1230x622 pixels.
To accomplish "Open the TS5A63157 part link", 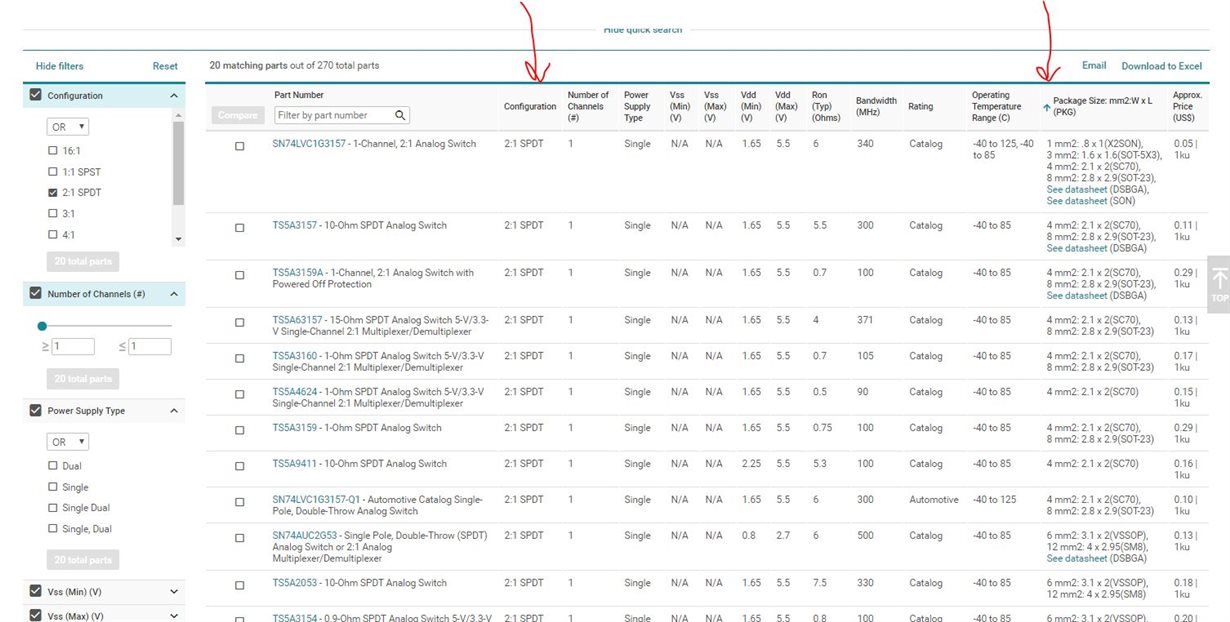I will pos(298,320).
